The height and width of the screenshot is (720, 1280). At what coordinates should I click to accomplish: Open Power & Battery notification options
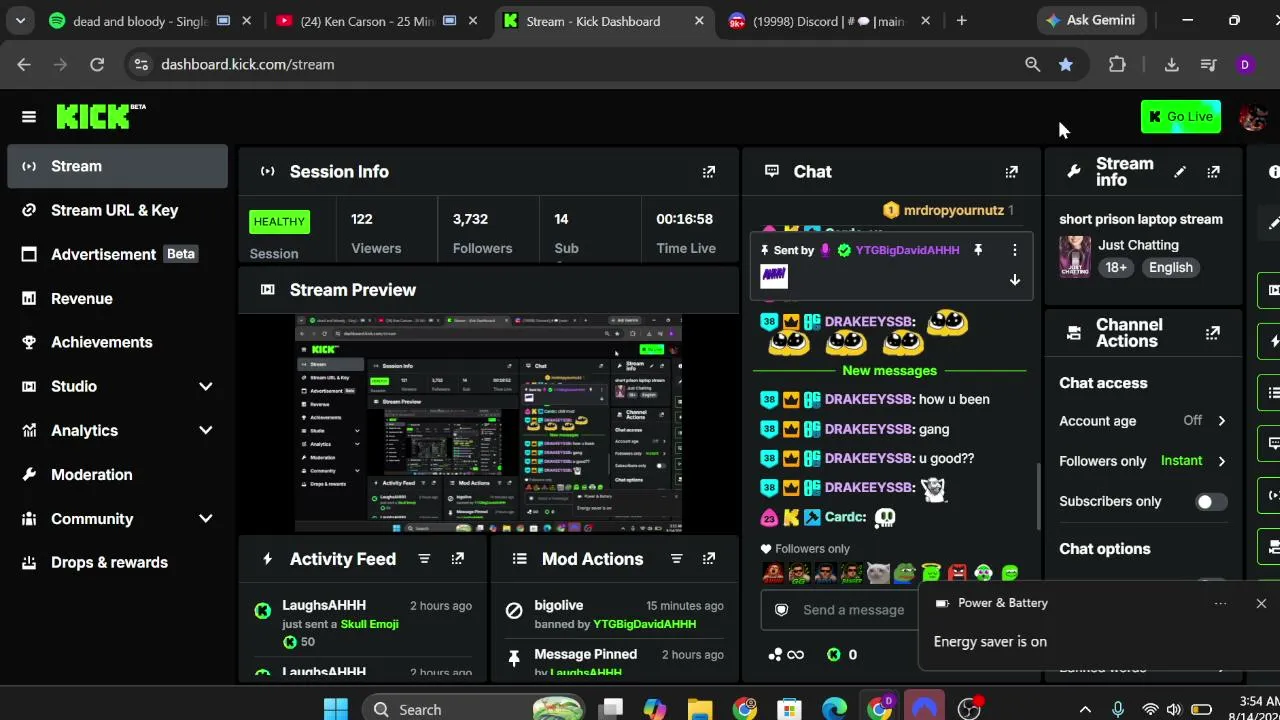click(x=1220, y=603)
